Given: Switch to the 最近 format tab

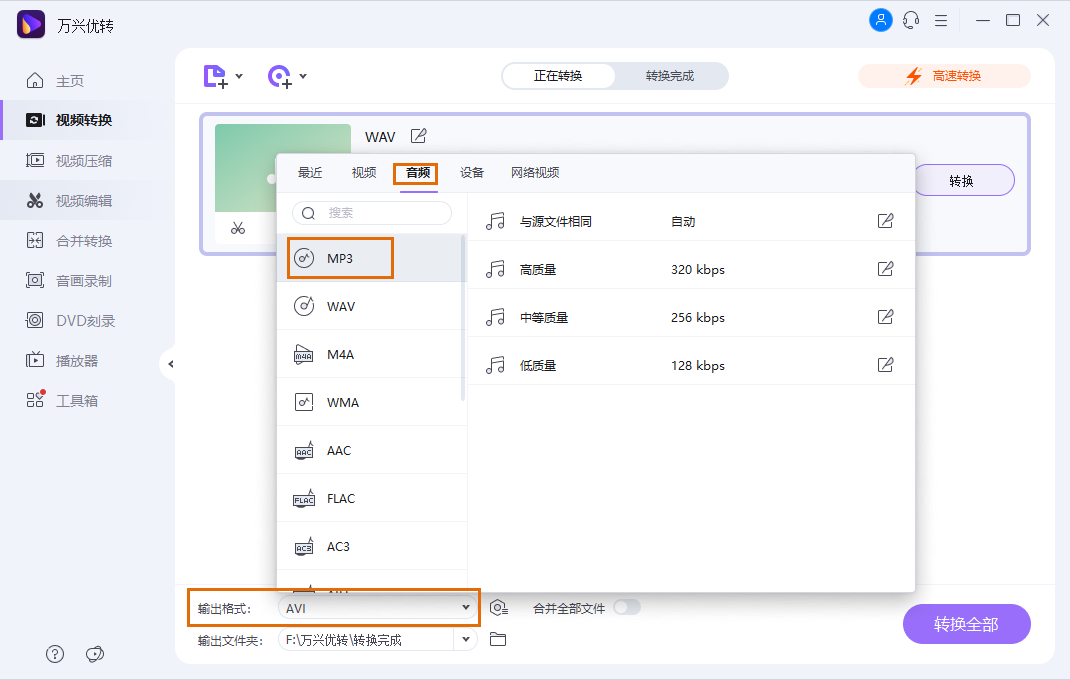Looking at the screenshot, I should [310, 173].
